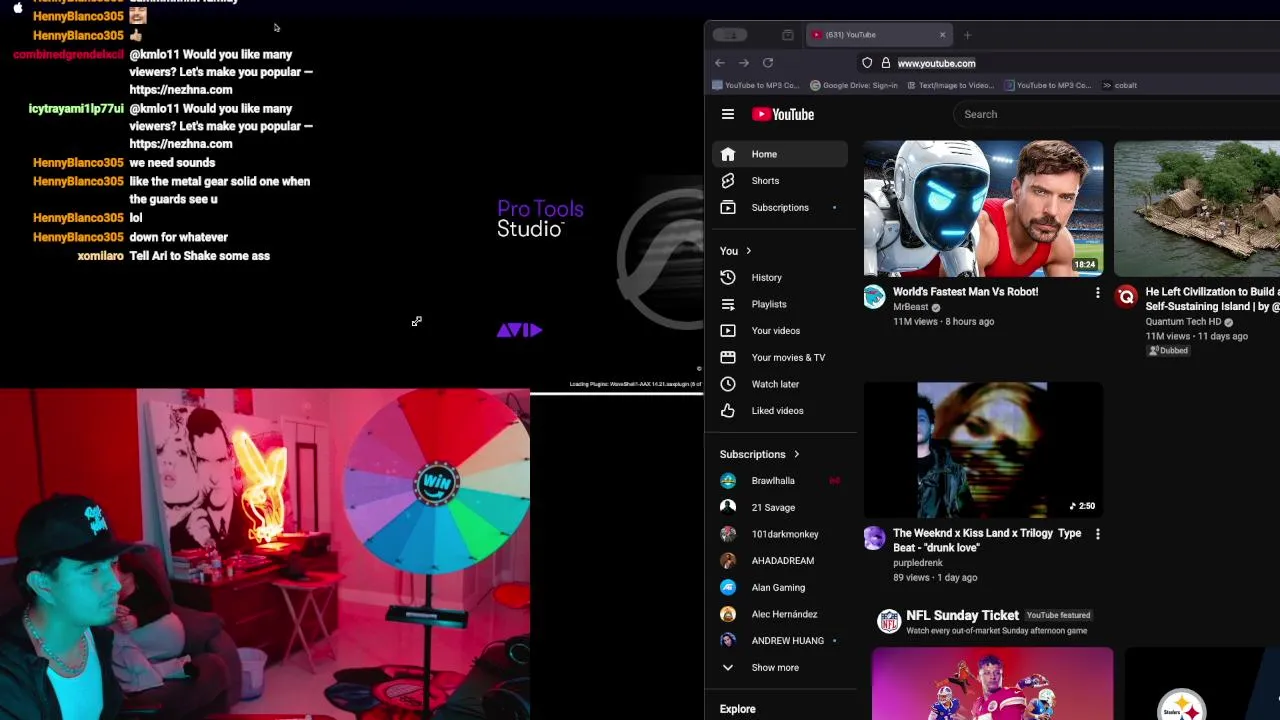Image resolution: width=1280 pixels, height=720 pixels.
Task: Click HennyBlanco305 'we need sounds' chat message
Action: pos(172,163)
